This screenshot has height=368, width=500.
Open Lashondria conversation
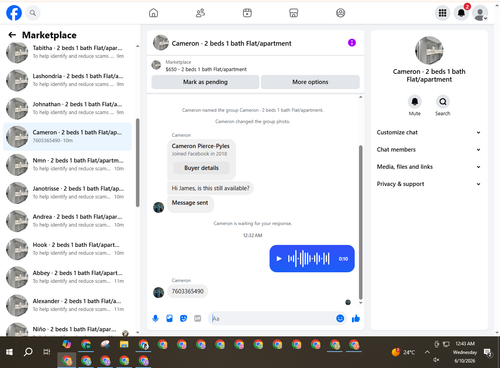[67, 80]
